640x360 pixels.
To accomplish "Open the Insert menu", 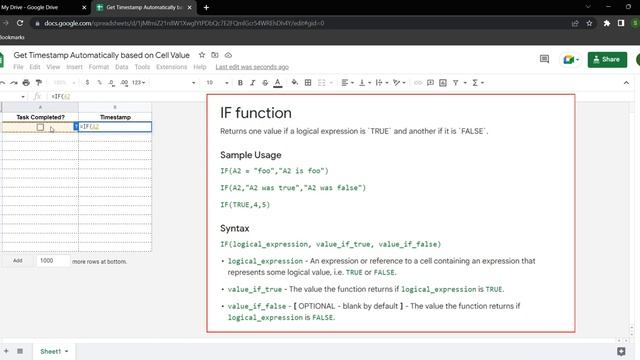I will click(x=74, y=67).
